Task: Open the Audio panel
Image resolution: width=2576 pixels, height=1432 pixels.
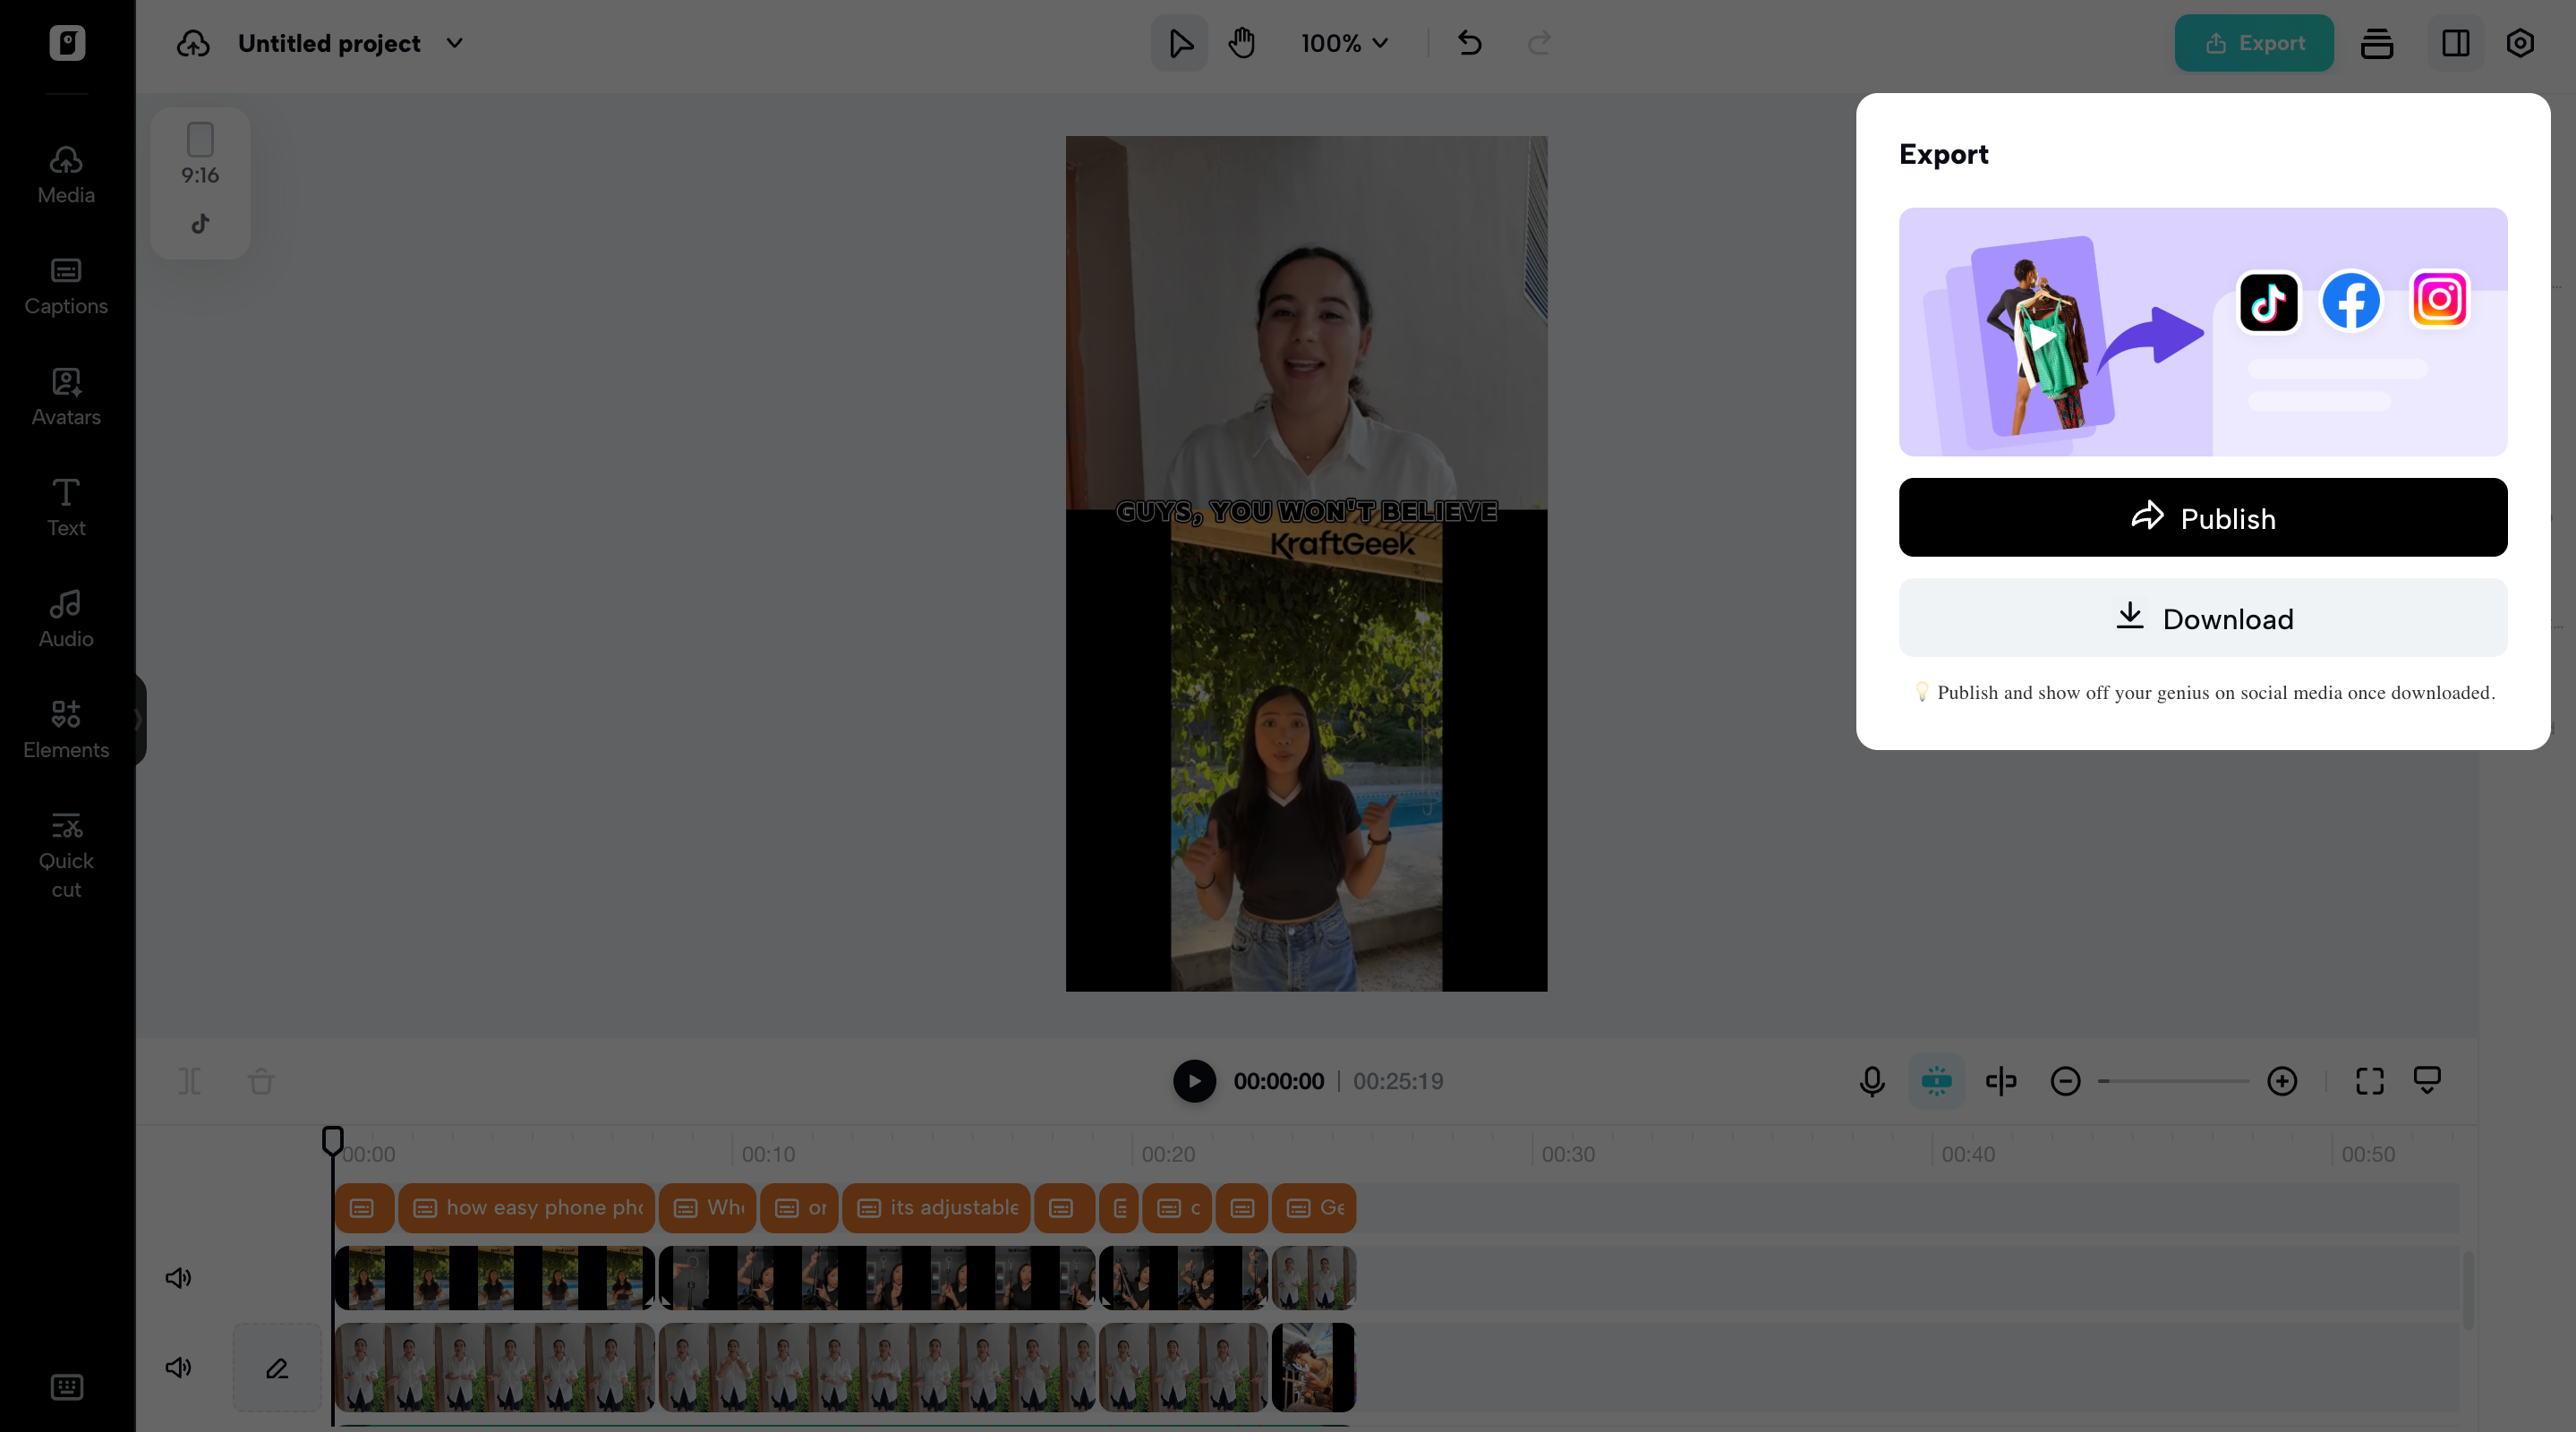Action: click(64, 617)
